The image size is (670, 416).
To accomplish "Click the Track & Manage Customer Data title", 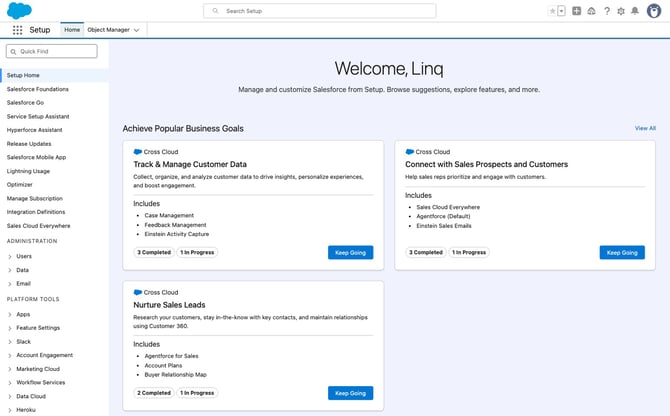I will tap(190, 164).
